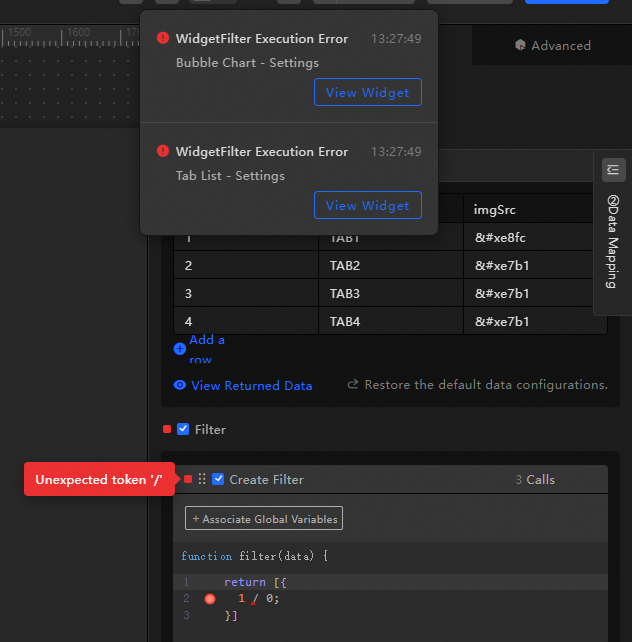Open Bubble Chart View Widget button

pyautogui.click(x=368, y=92)
